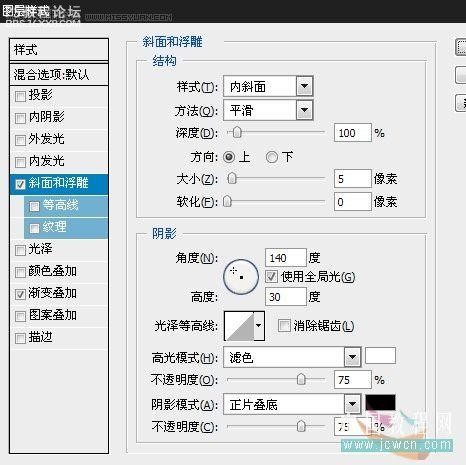Click the angle dial circle control

[x=241, y=276]
